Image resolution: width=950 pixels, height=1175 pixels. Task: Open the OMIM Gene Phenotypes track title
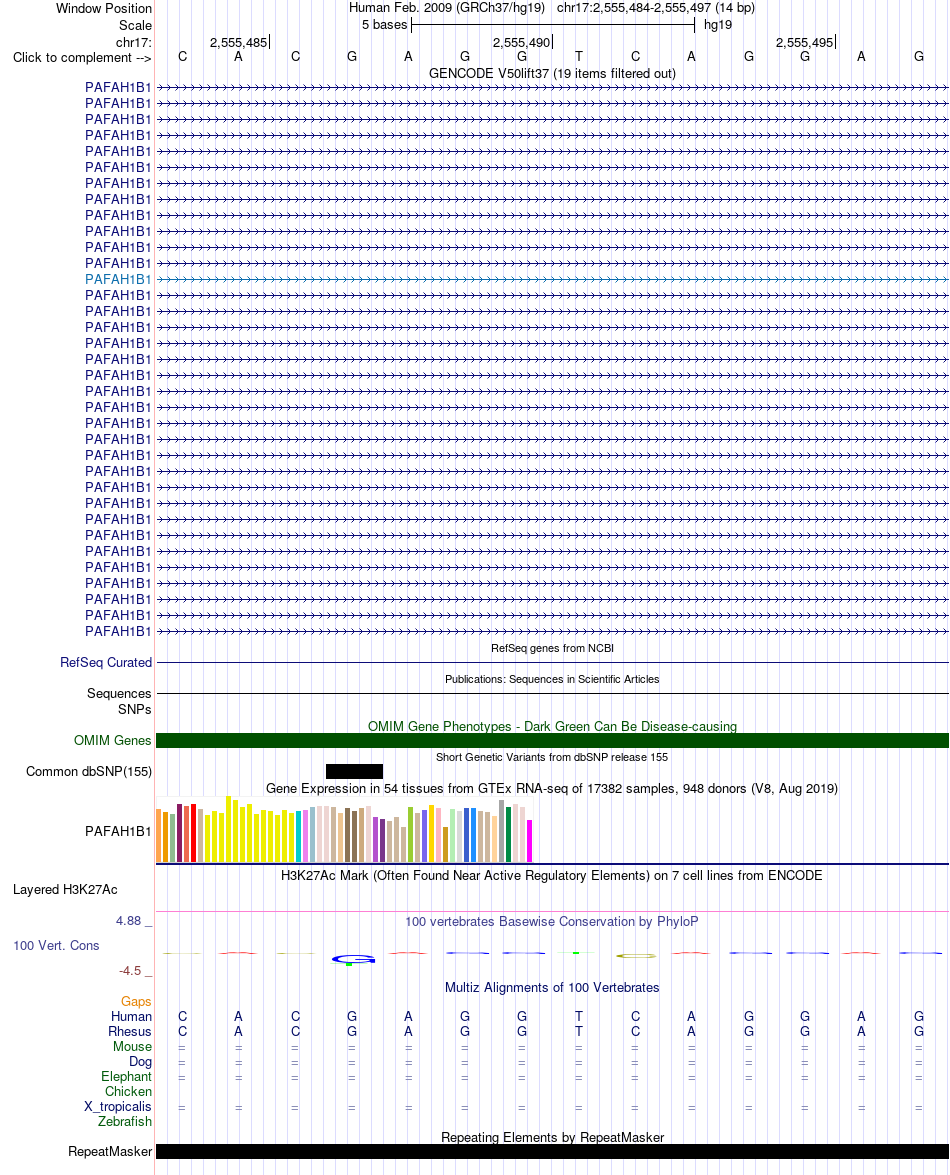(552, 726)
